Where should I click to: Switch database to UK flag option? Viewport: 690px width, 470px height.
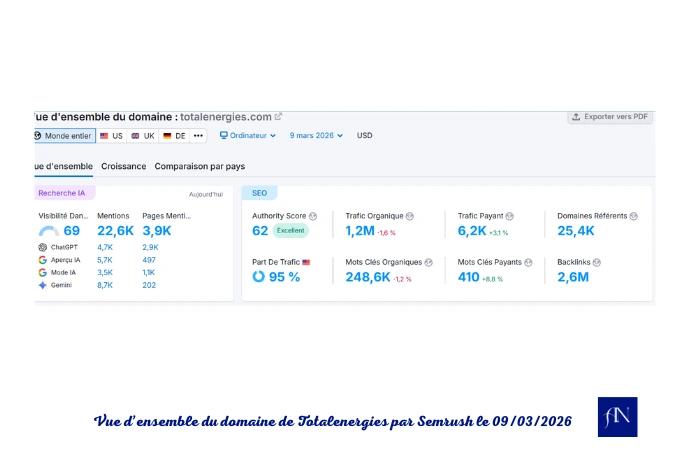point(143,136)
